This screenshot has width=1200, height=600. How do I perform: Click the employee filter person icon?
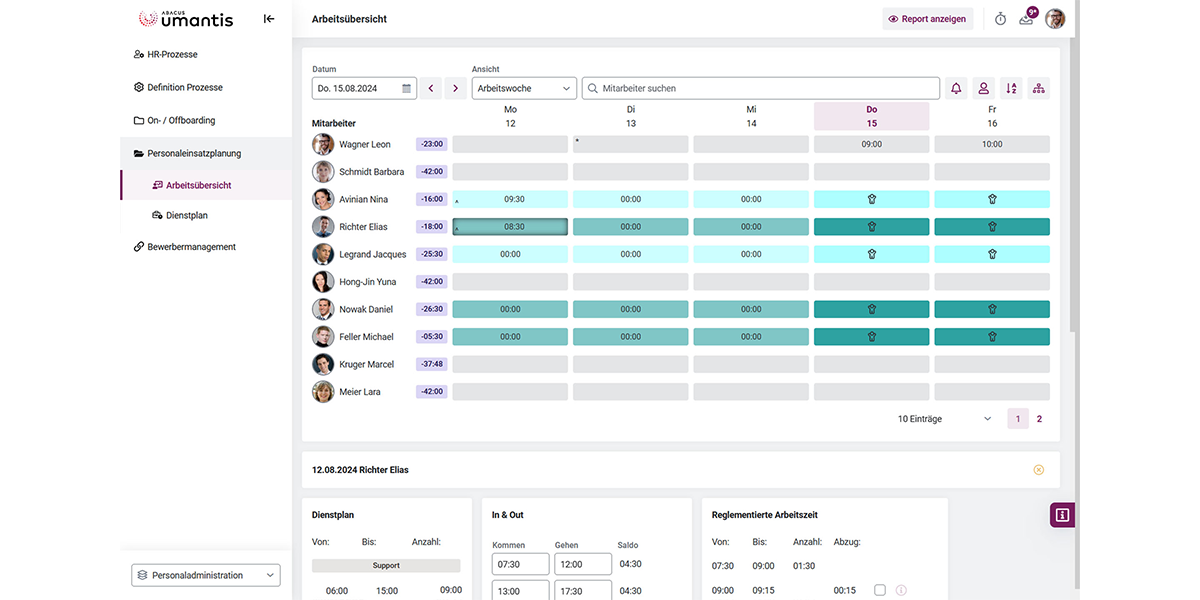point(983,88)
